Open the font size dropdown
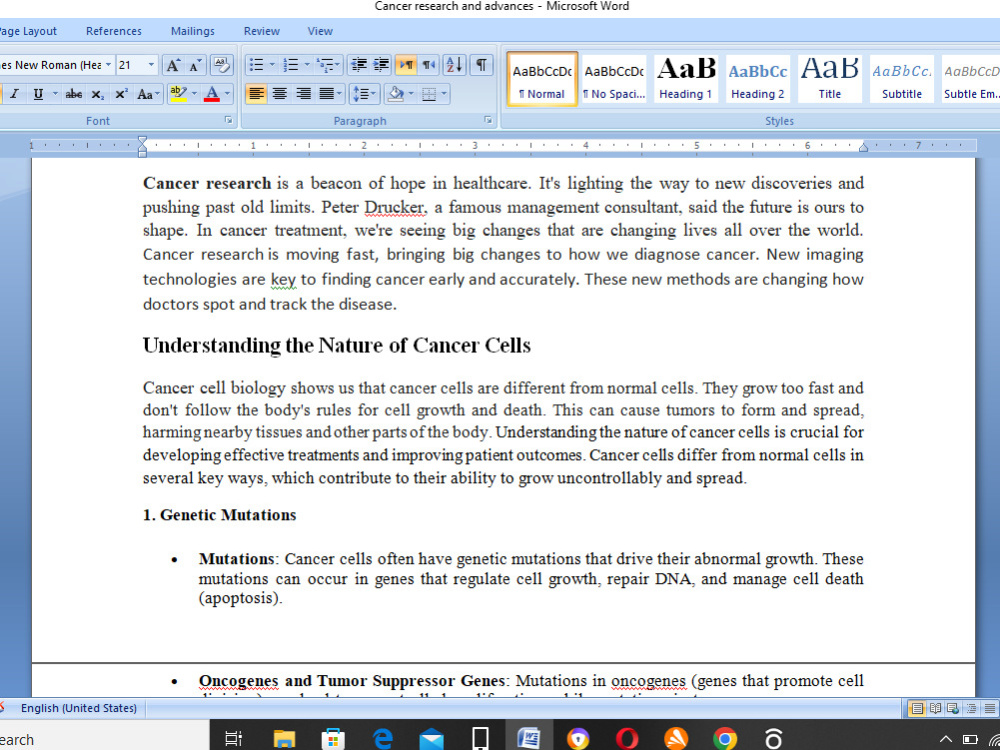Viewport: 1000px width, 750px height. tap(151, 65)
